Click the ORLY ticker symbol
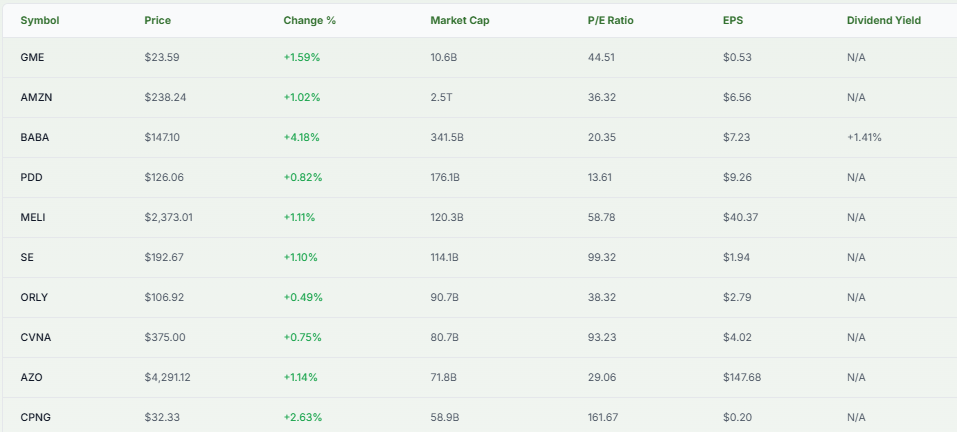 tap(34, 297)
